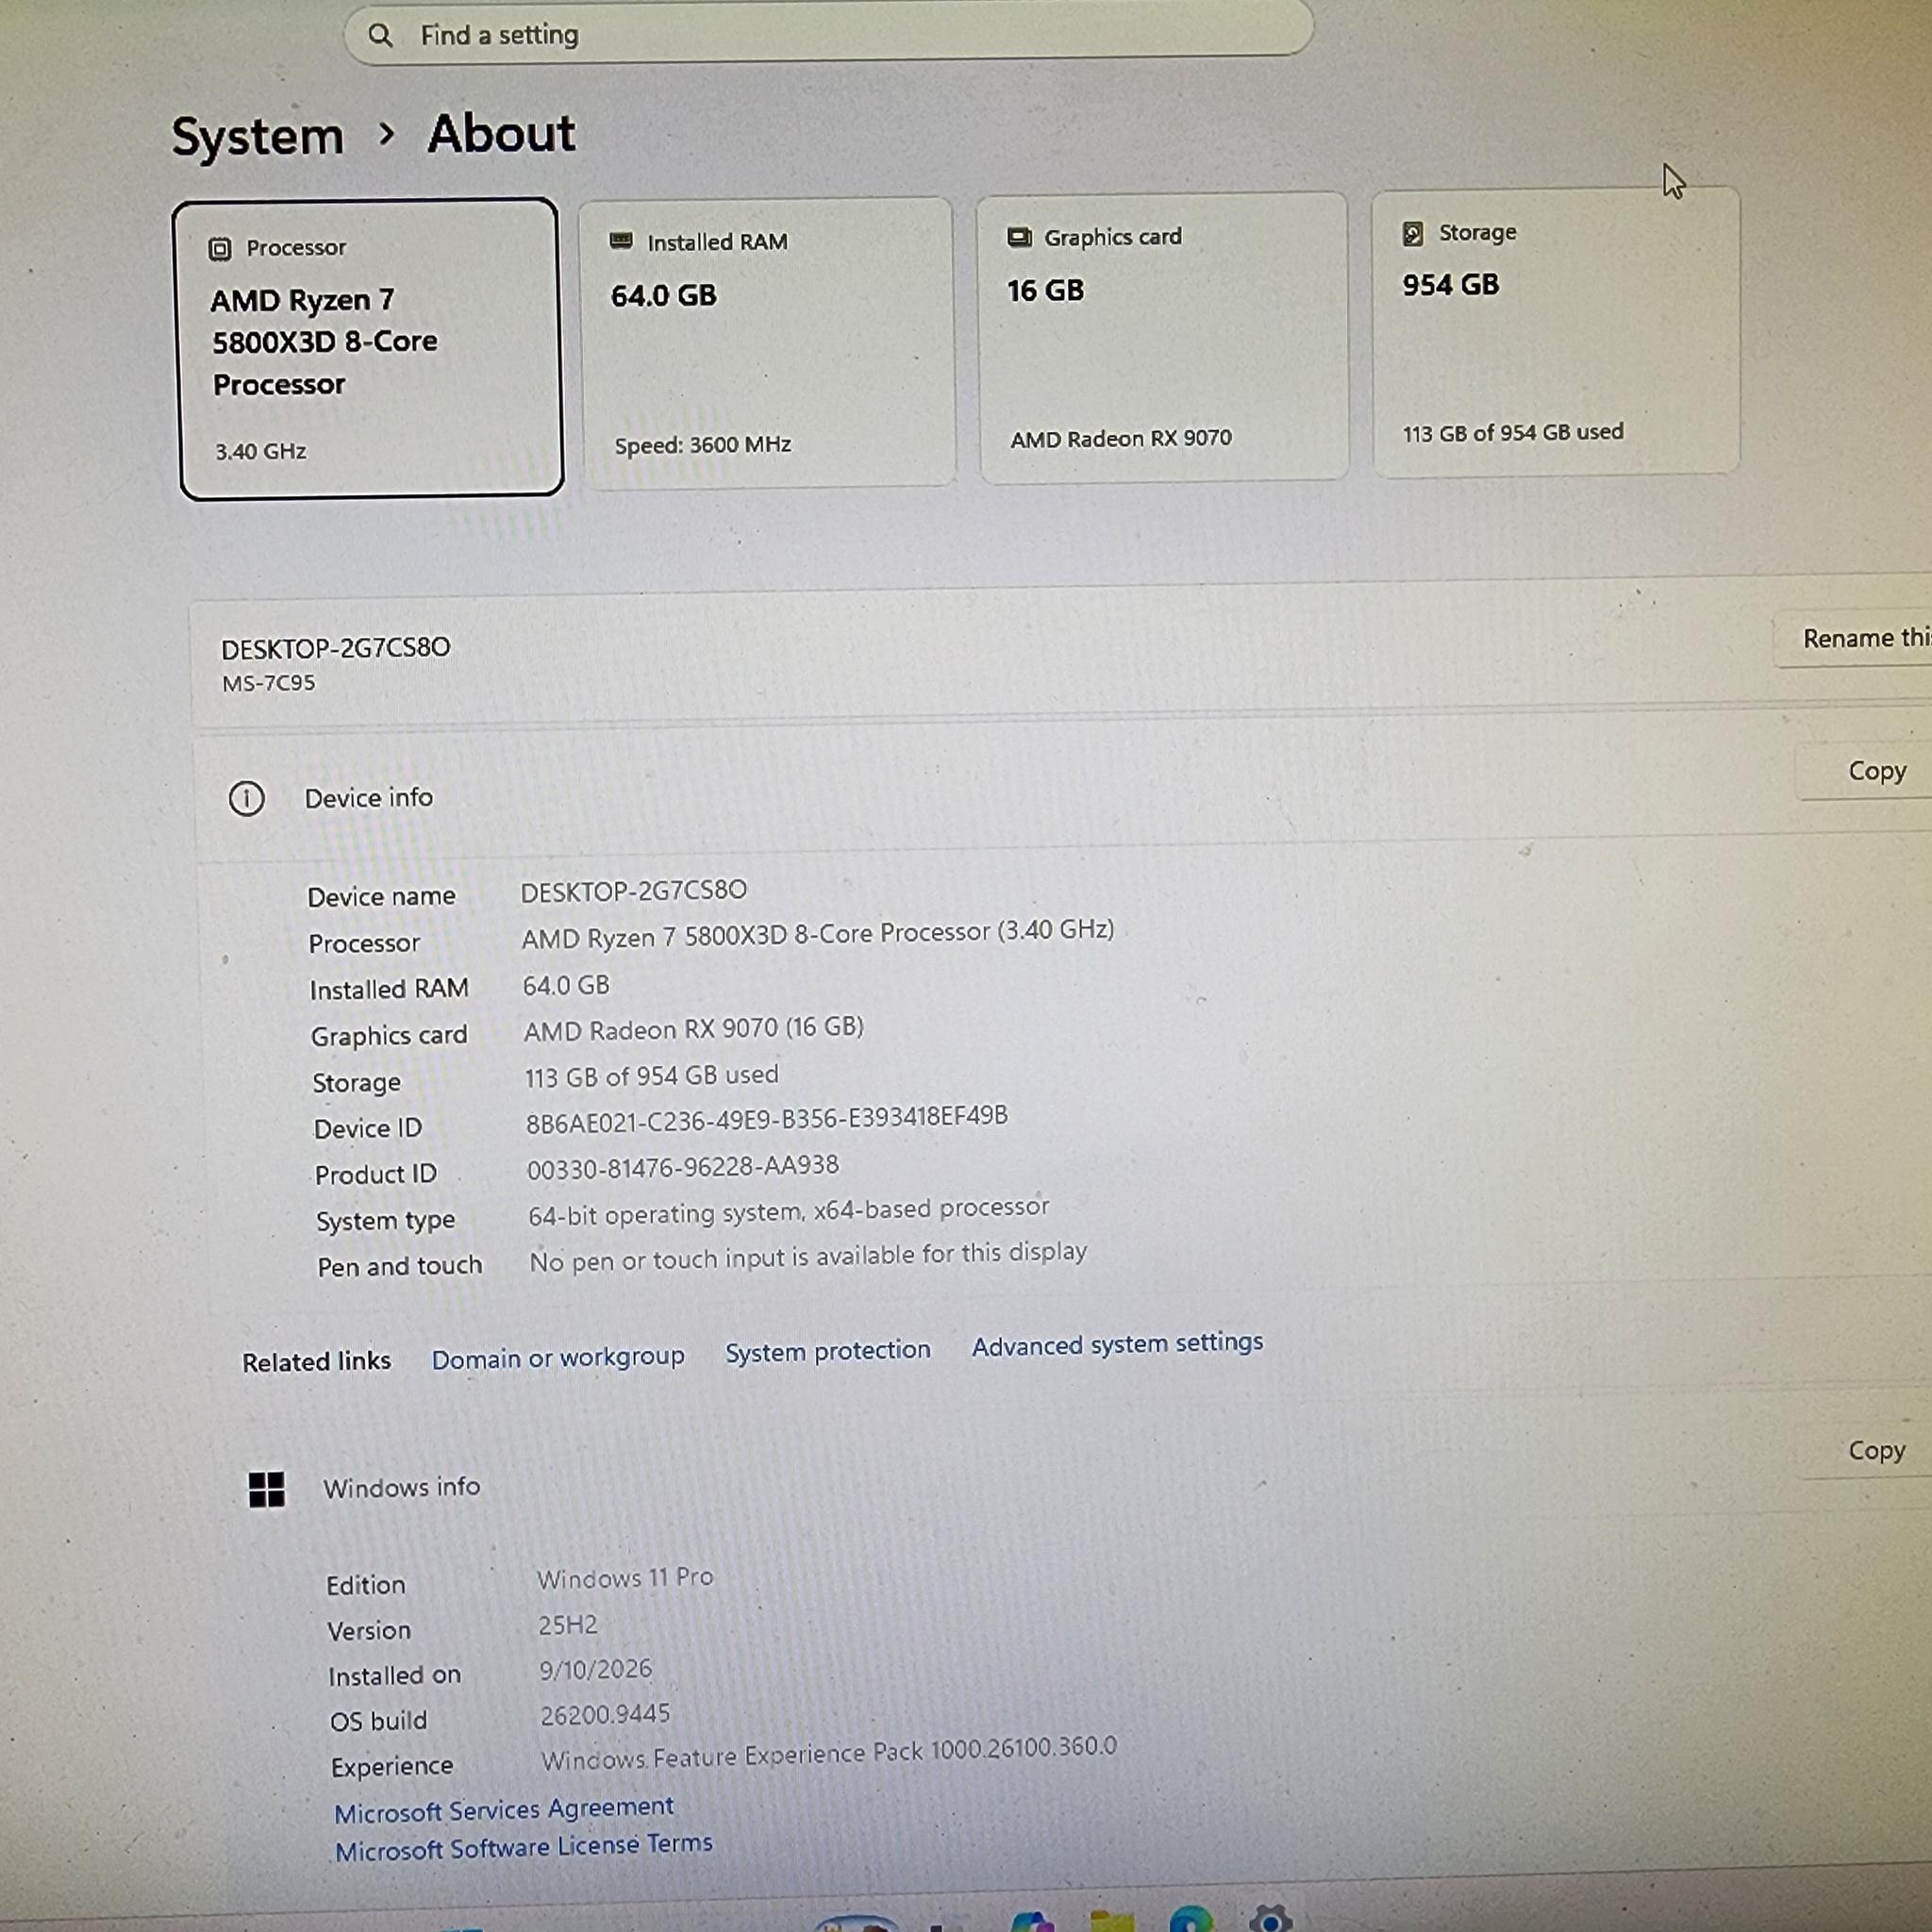This screenshot has width=1932, height=1932.
Task: Select the Graphics card summary card
Action: pyautogui.click(x=1162, y=336)
